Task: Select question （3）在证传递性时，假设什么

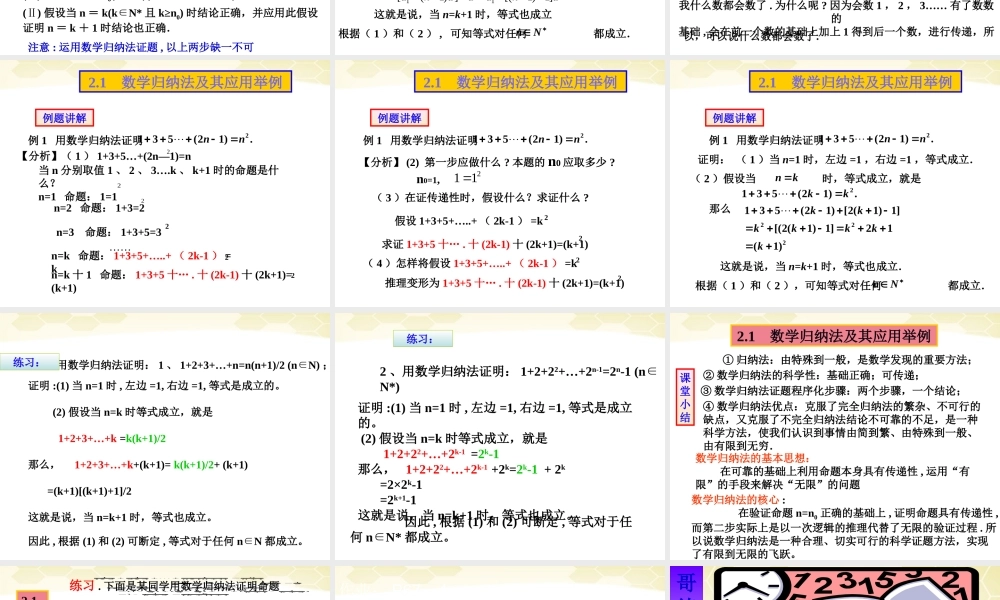Action: click(x=482, y=198)
